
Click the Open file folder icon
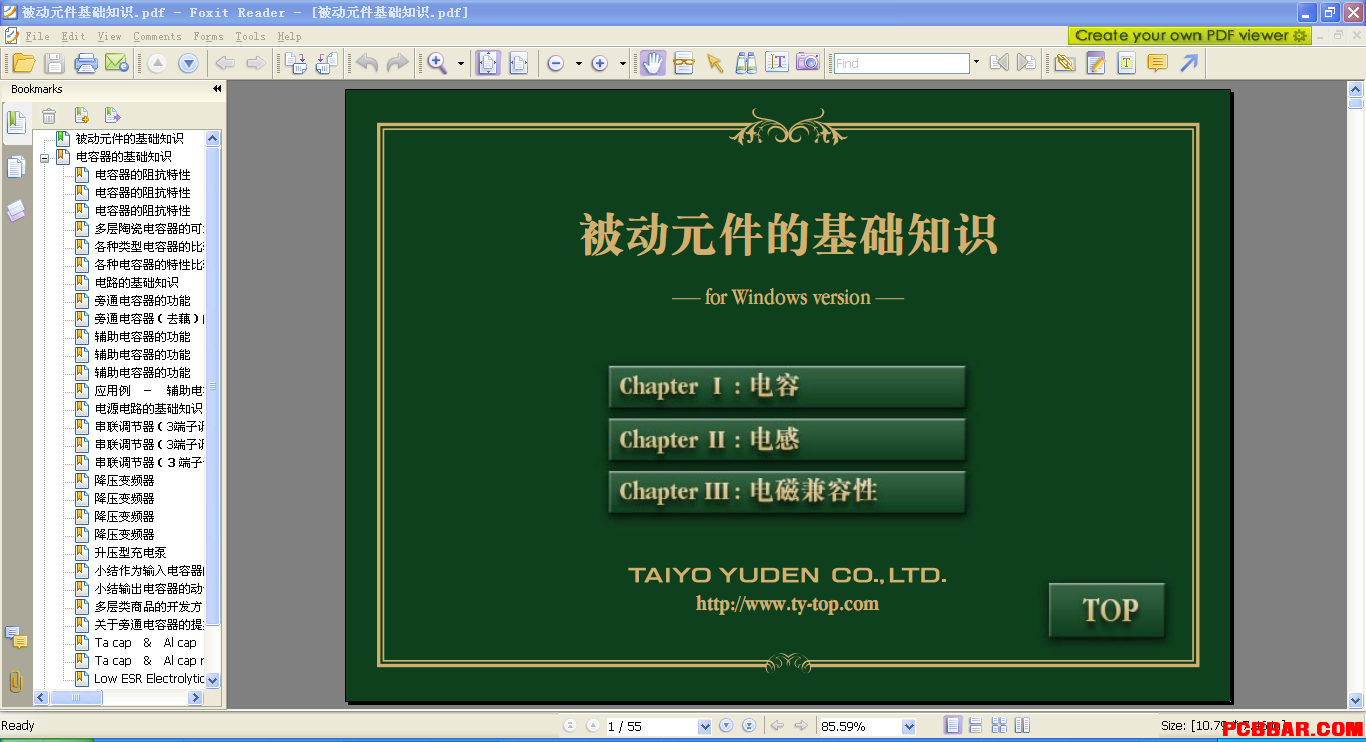[24, 63]
